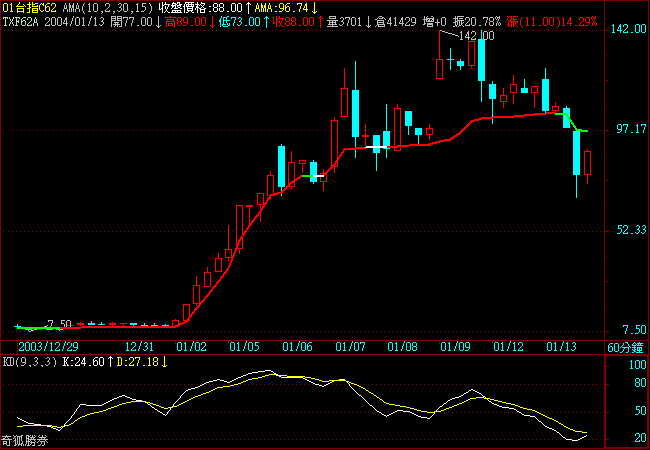
Task: Click the 97.17 price axis label
Action: tap(631, 130)
